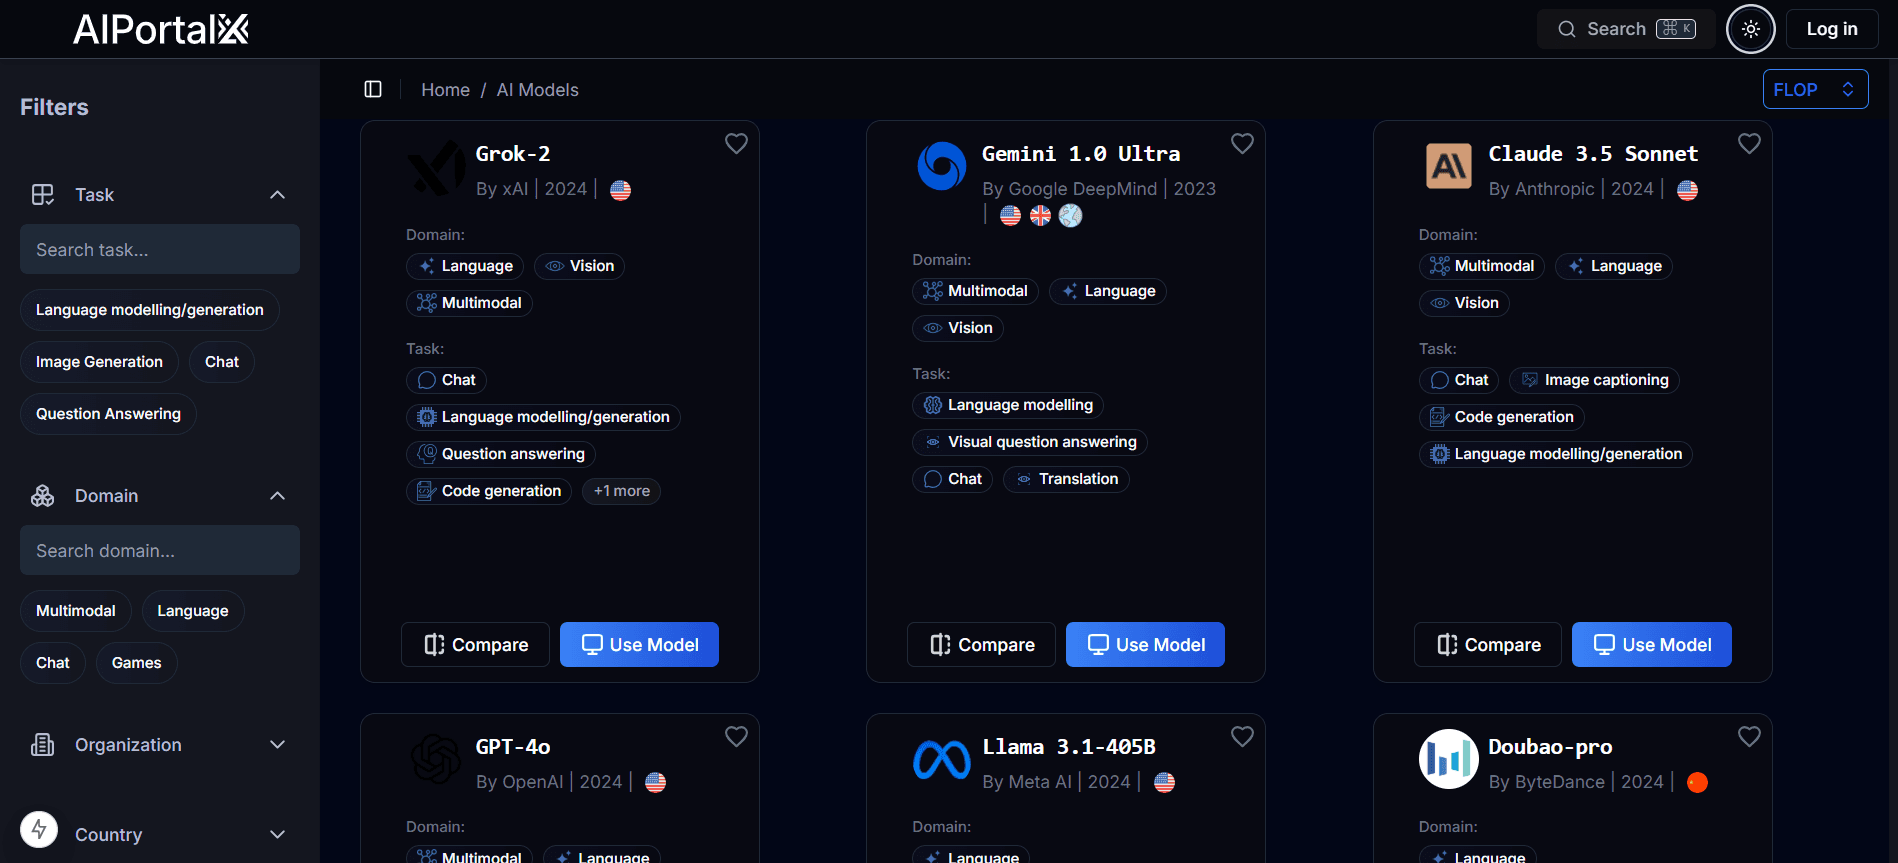The height and width of the screenshot is (863, 1898).
Task: Click the AI Models breadcrumb
Action: click(x=537, y=90)
